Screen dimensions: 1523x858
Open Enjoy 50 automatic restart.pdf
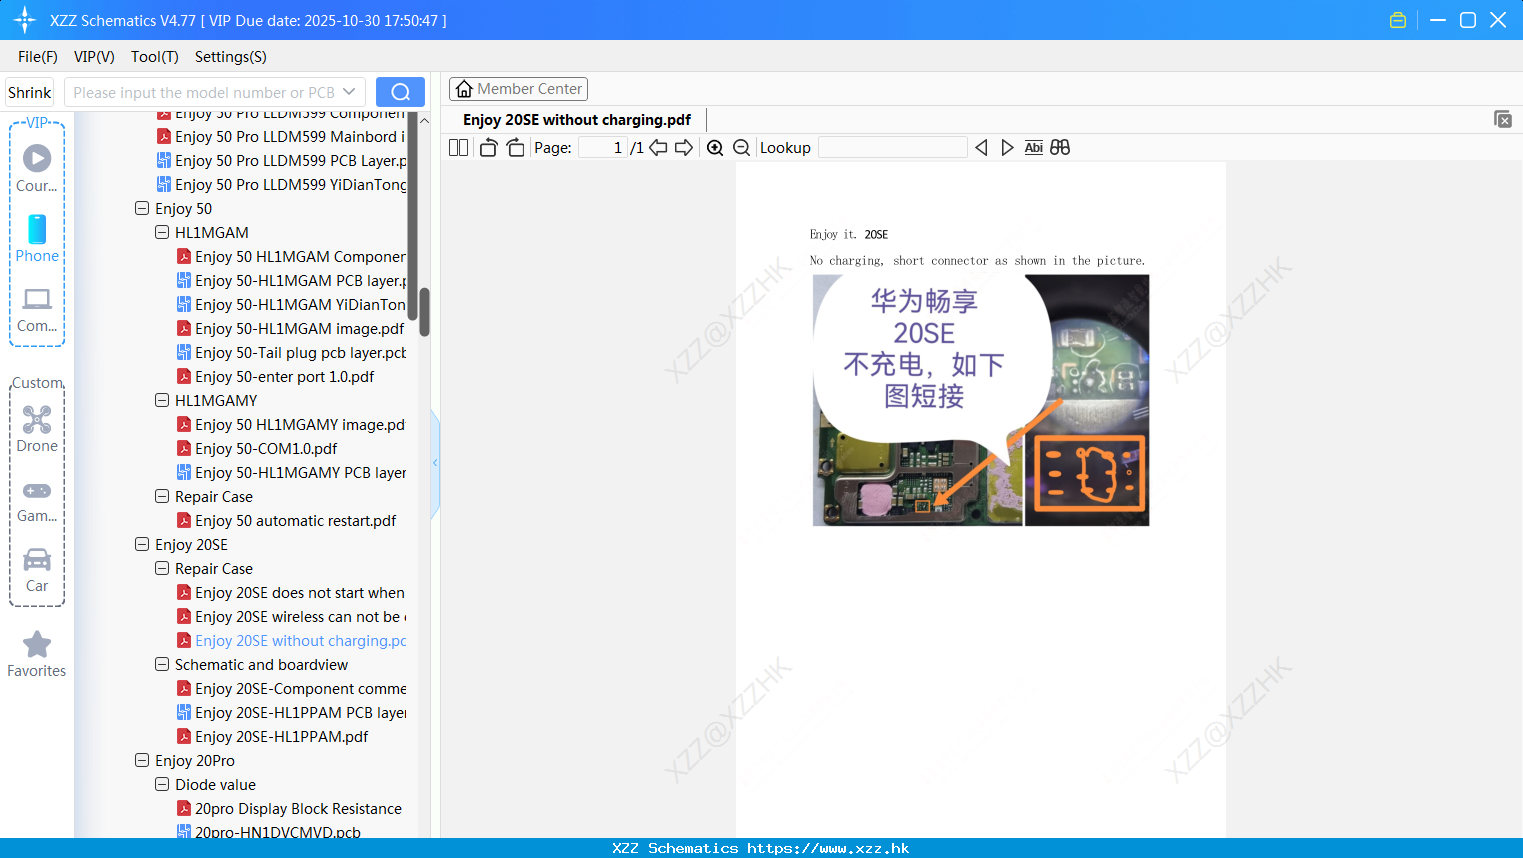pyautogui.click(x=286, y=520)
